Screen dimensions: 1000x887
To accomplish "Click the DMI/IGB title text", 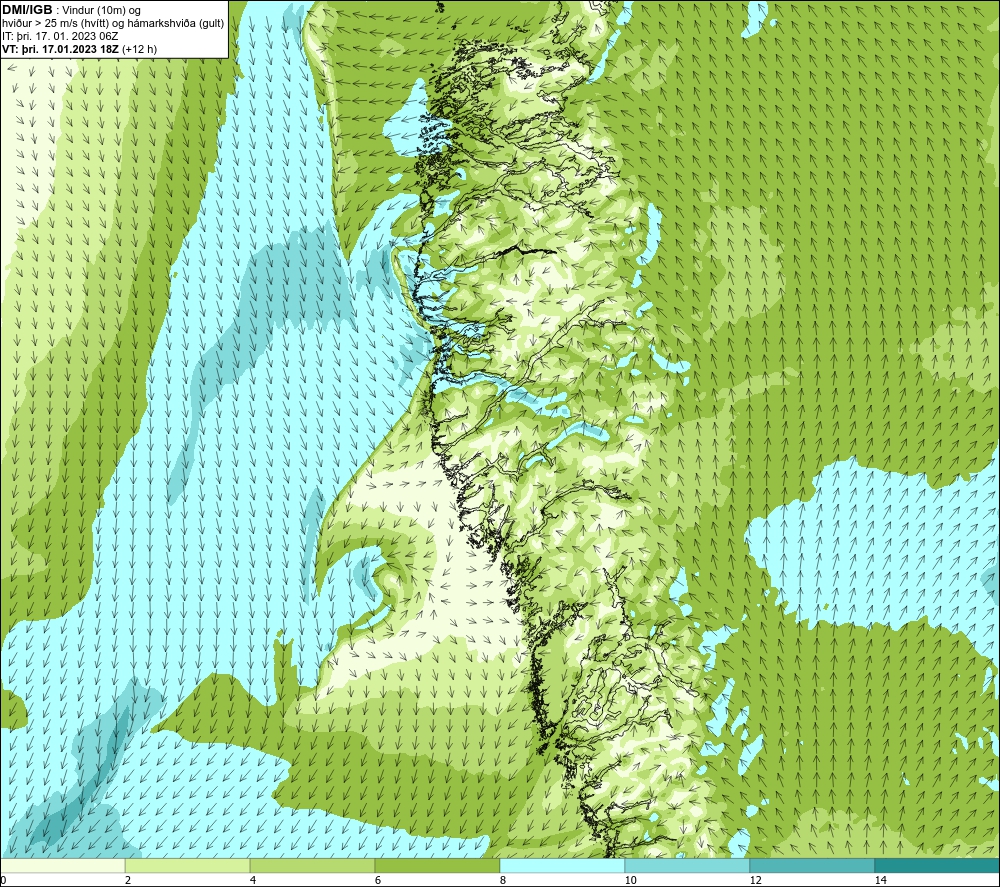I will coord(27,10).
